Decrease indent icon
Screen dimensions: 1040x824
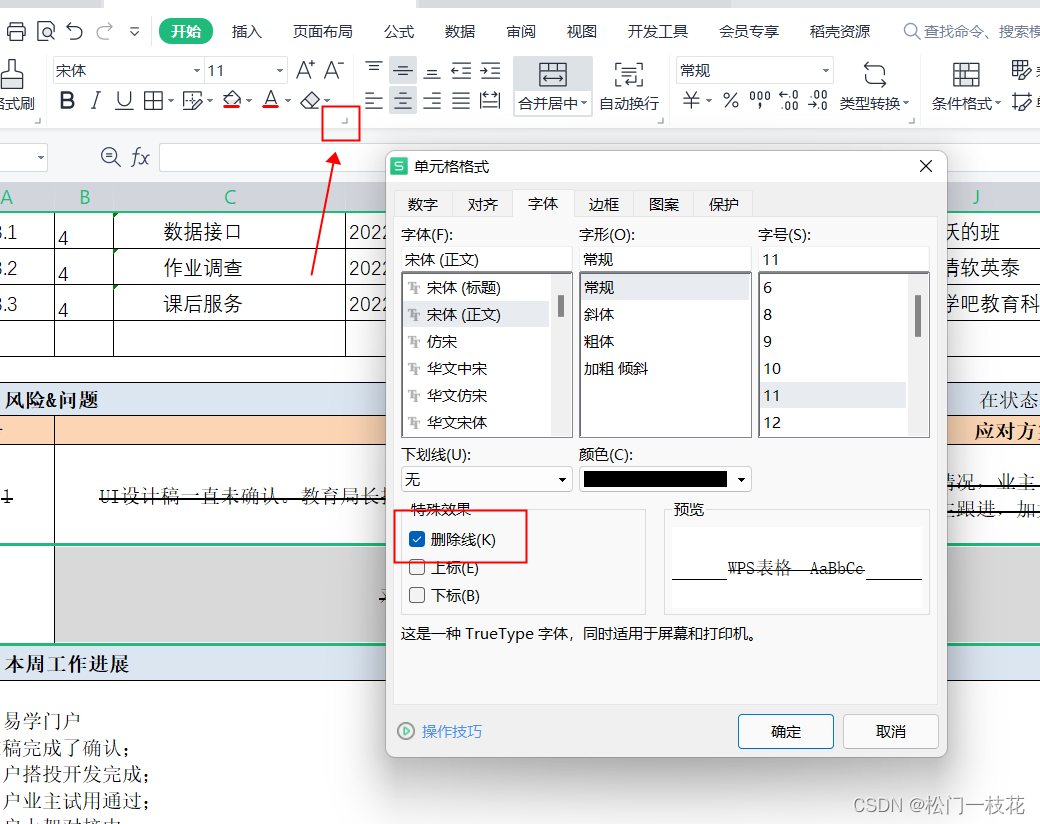(461, 70)
